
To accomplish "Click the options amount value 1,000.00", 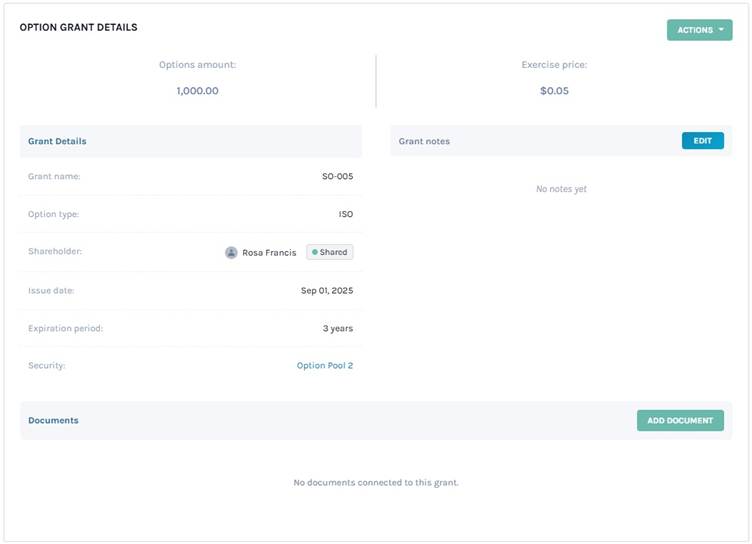I will (197, 91).
